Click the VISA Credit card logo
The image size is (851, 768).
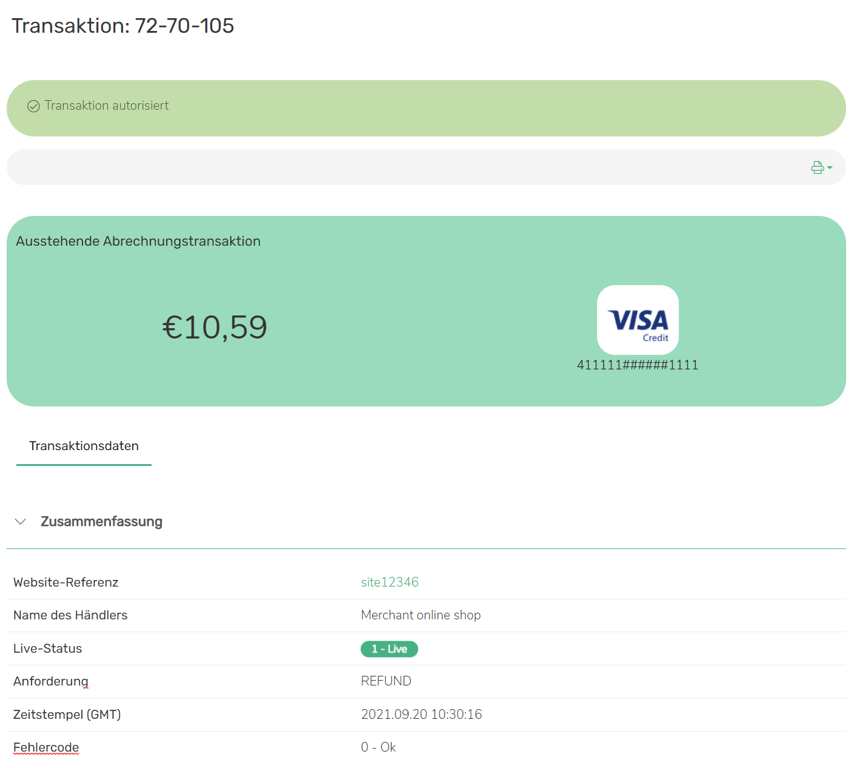pyautogui.click(x=638, y=320)
